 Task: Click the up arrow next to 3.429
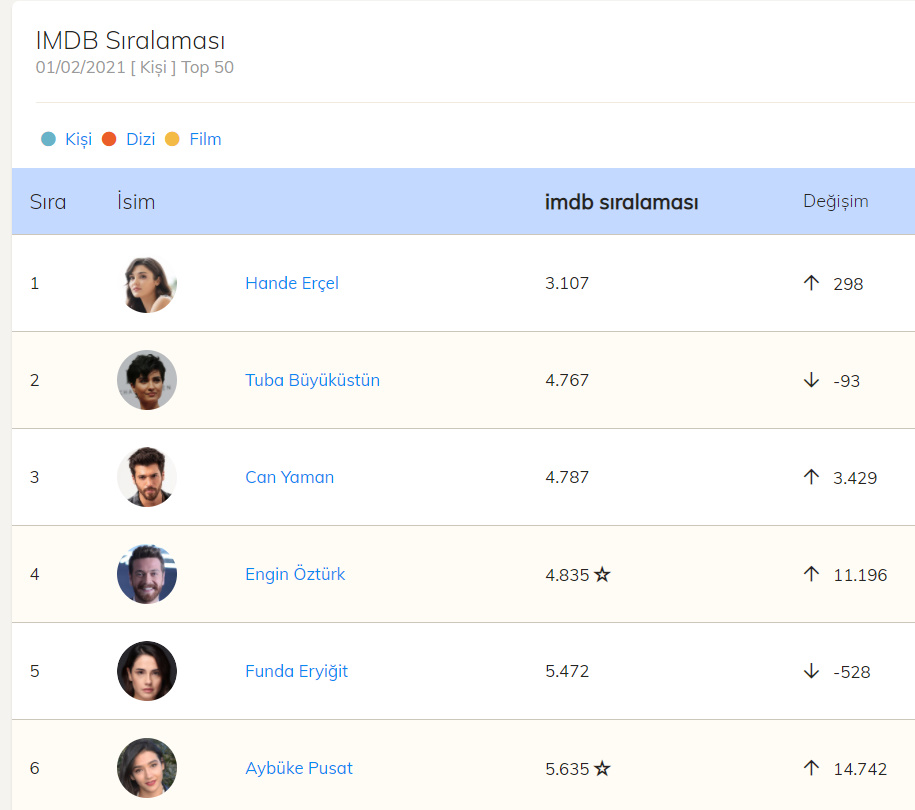pyautogui.click(x=811, y=477)
